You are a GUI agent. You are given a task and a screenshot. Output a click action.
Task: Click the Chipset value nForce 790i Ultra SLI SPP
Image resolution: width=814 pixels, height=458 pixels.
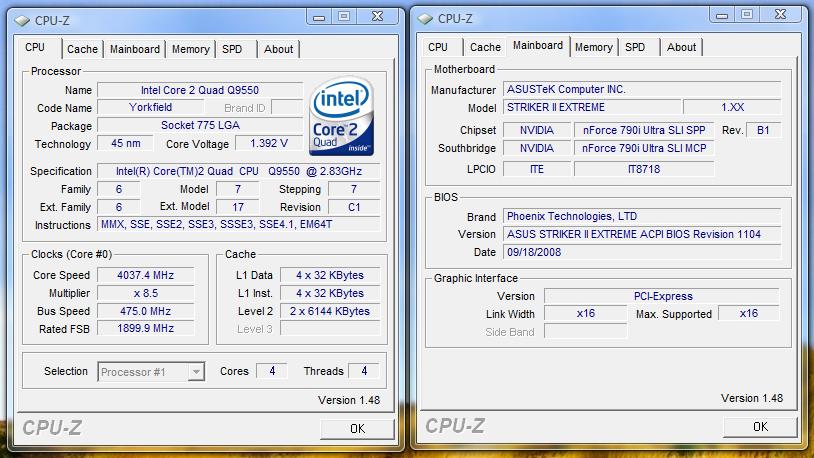644,130
